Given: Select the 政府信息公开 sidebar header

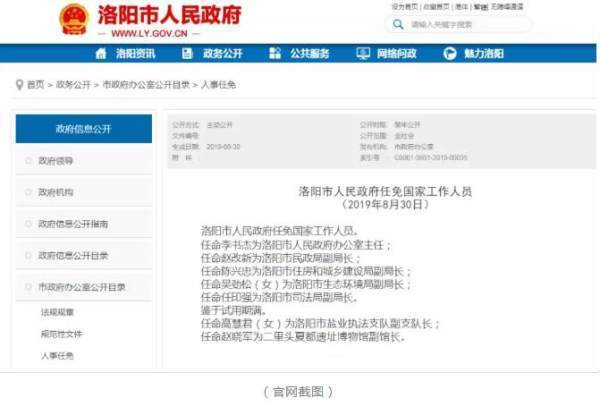Looking at the screenshot, I should click(84, 129).
